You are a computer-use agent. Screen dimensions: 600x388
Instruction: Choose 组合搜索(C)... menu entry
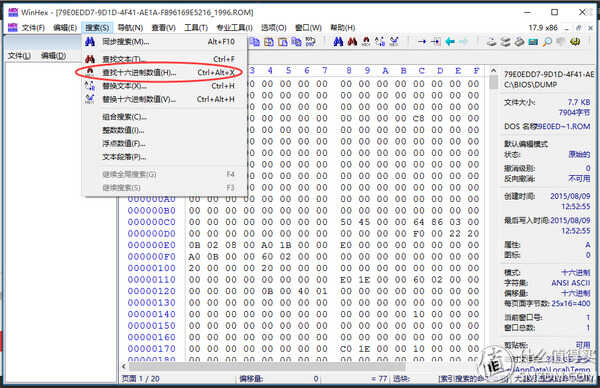pyautogui.click(x=164, y=117)
